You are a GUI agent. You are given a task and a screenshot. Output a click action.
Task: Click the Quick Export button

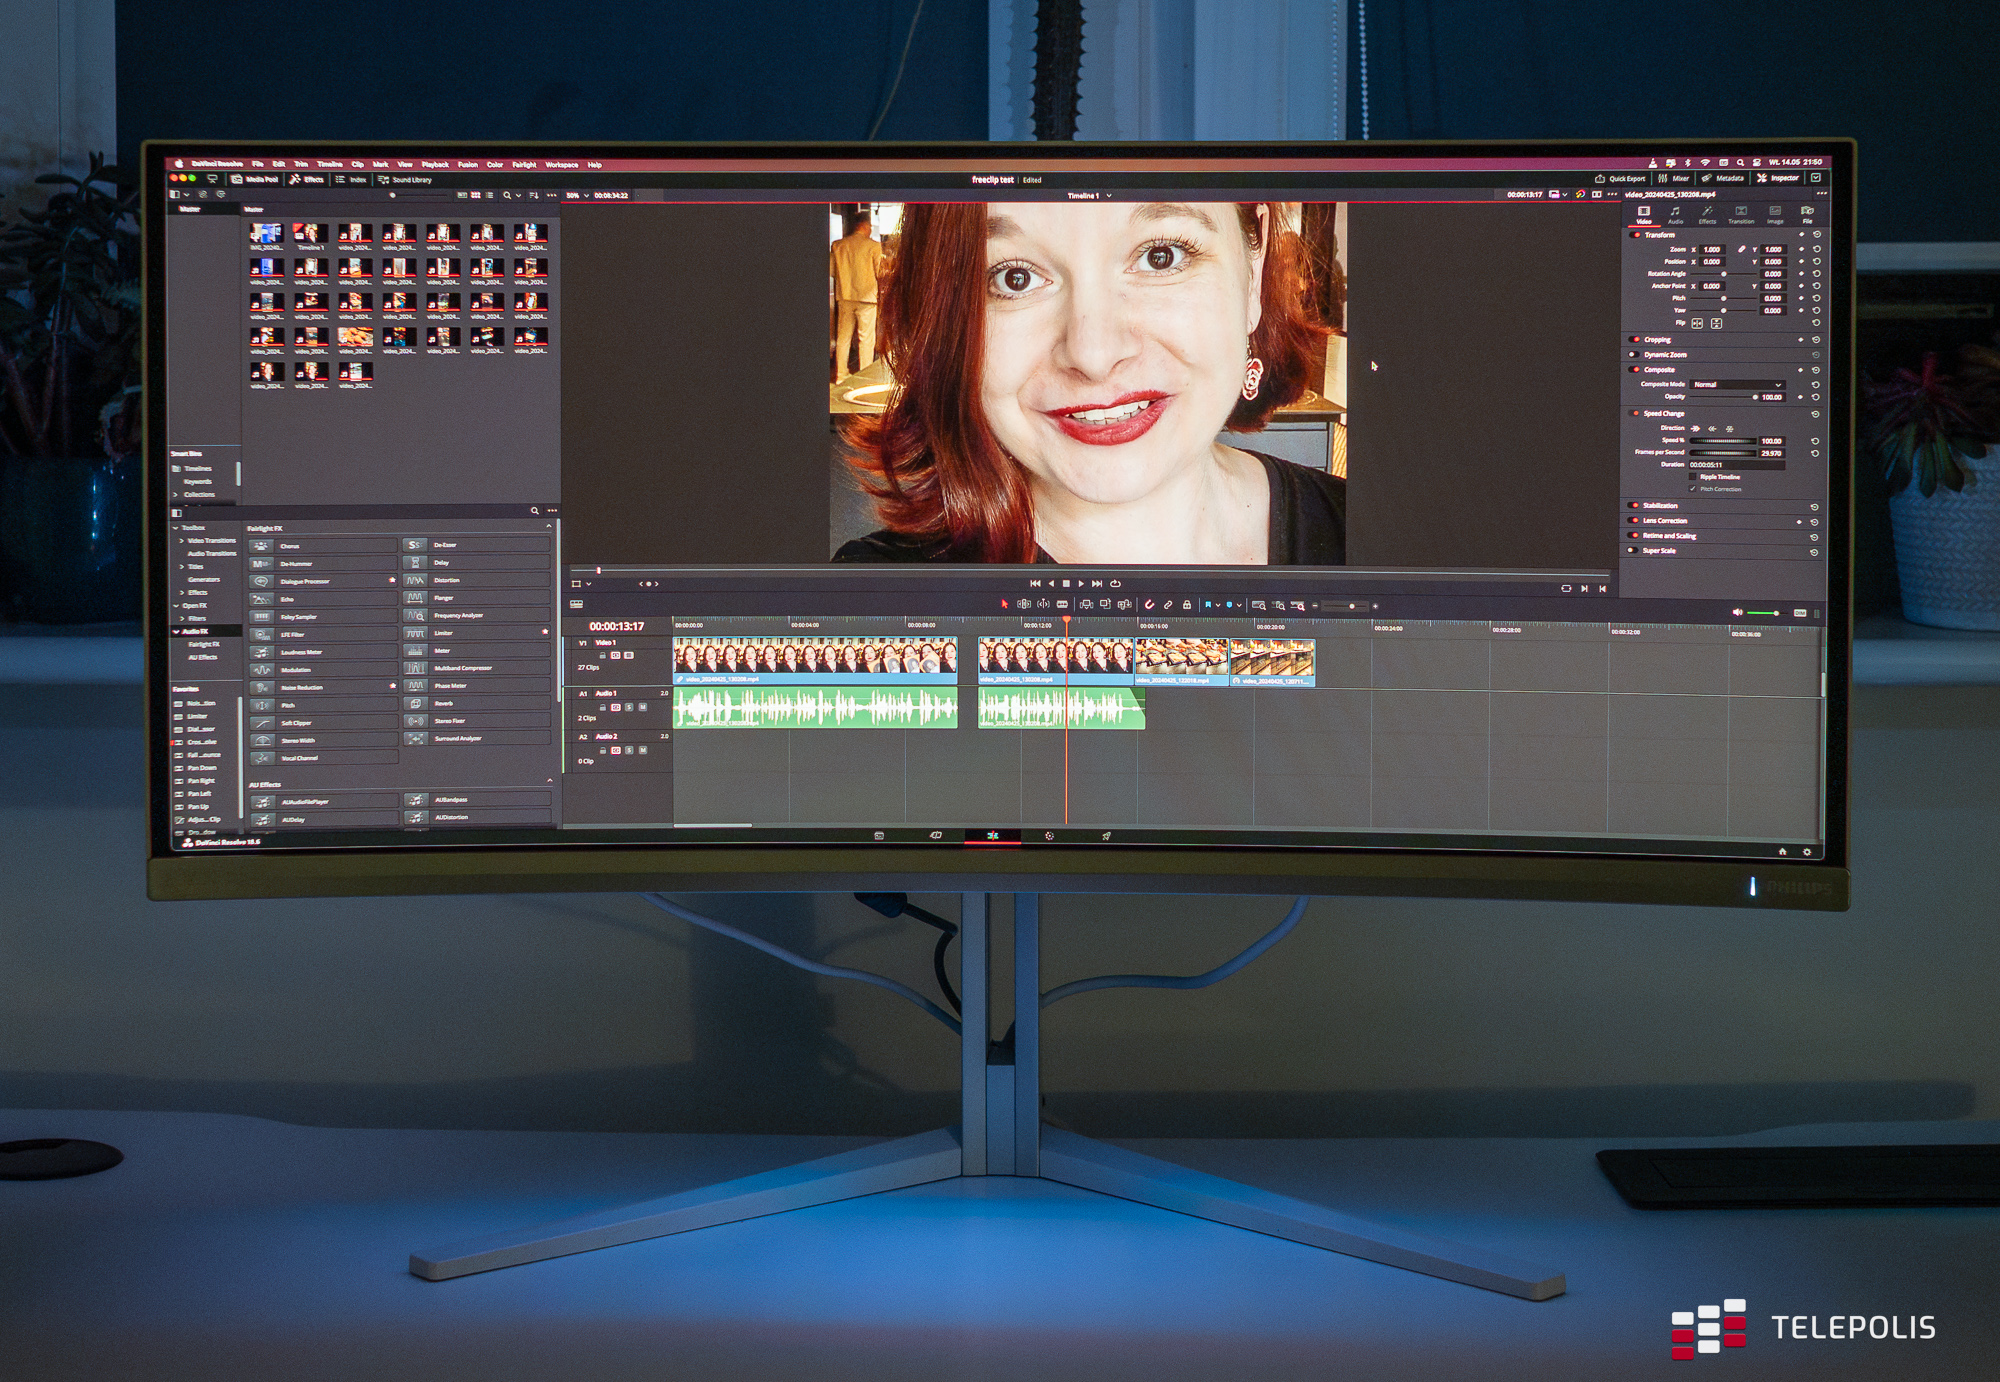pyautogui.click(x=1620, y=179)
